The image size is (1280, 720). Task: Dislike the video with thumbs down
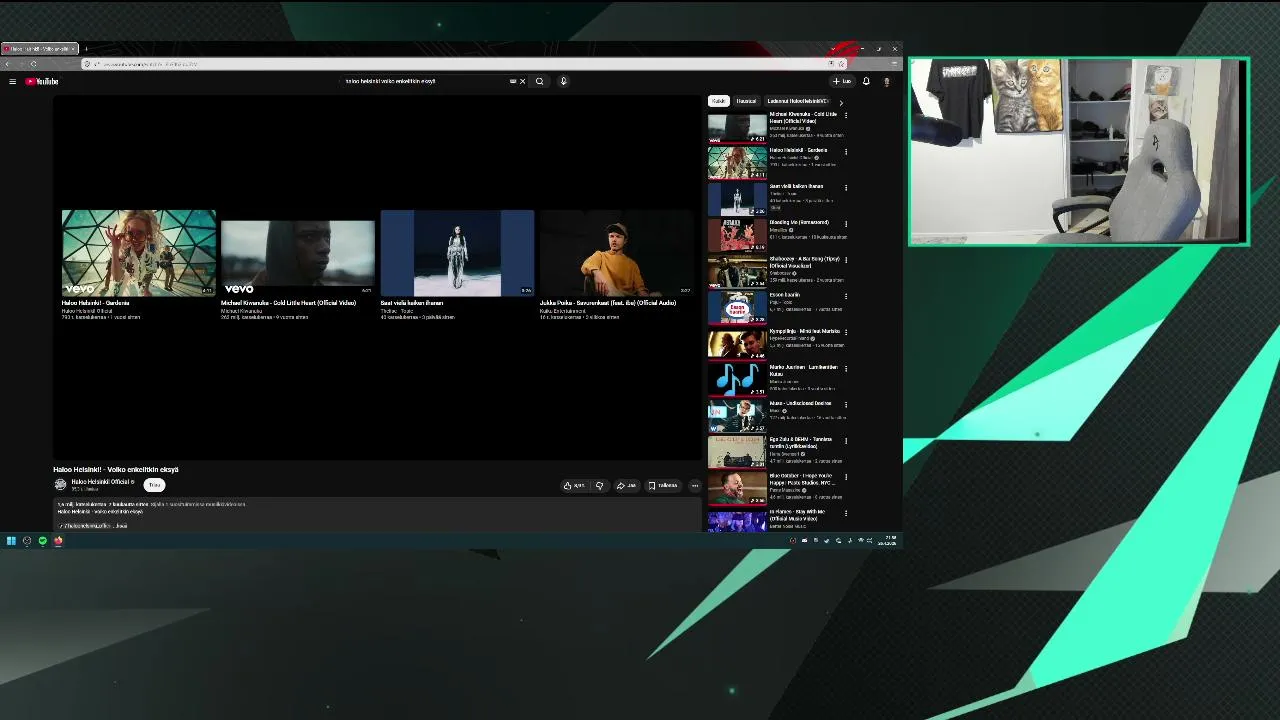(x=599, y=486)
